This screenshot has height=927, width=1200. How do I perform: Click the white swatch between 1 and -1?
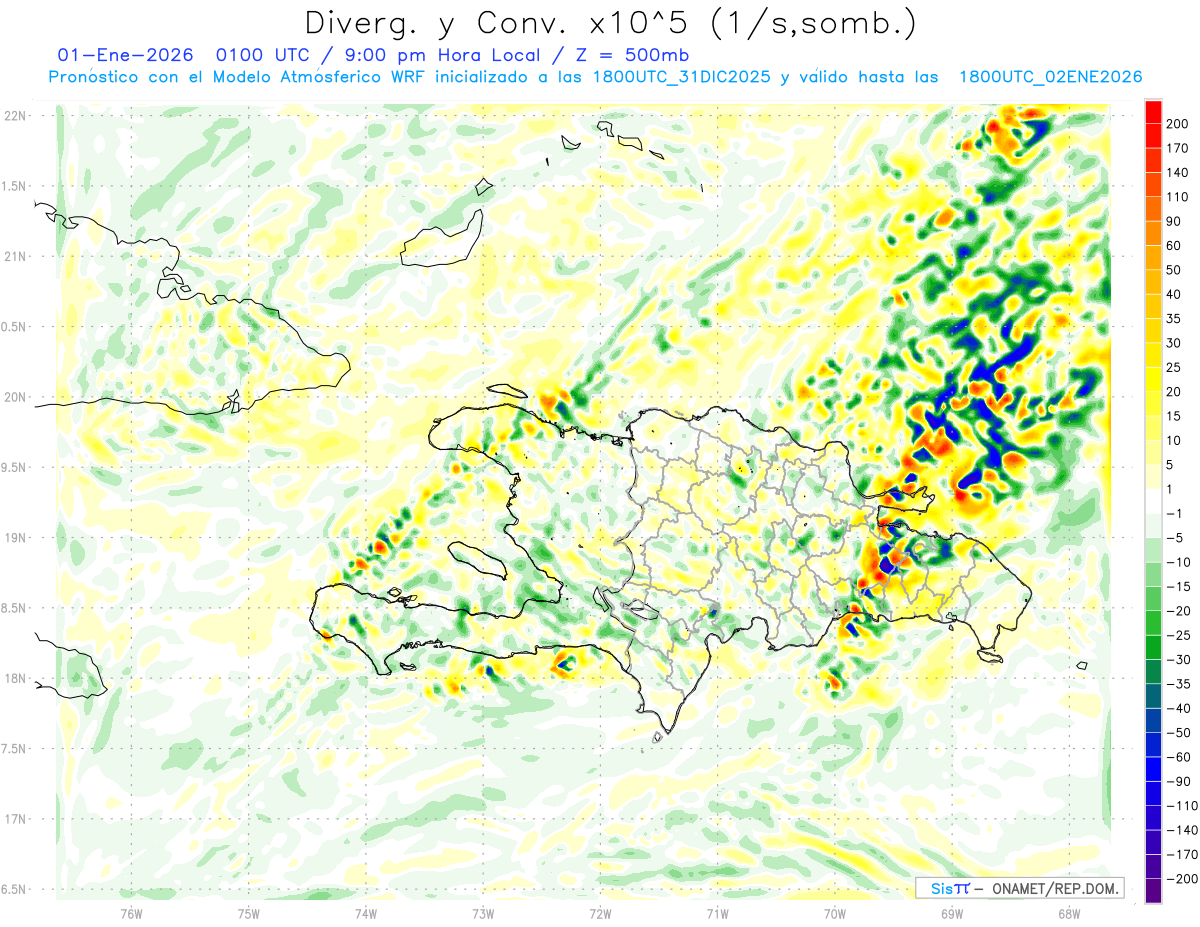click(x=1153, y=501)
